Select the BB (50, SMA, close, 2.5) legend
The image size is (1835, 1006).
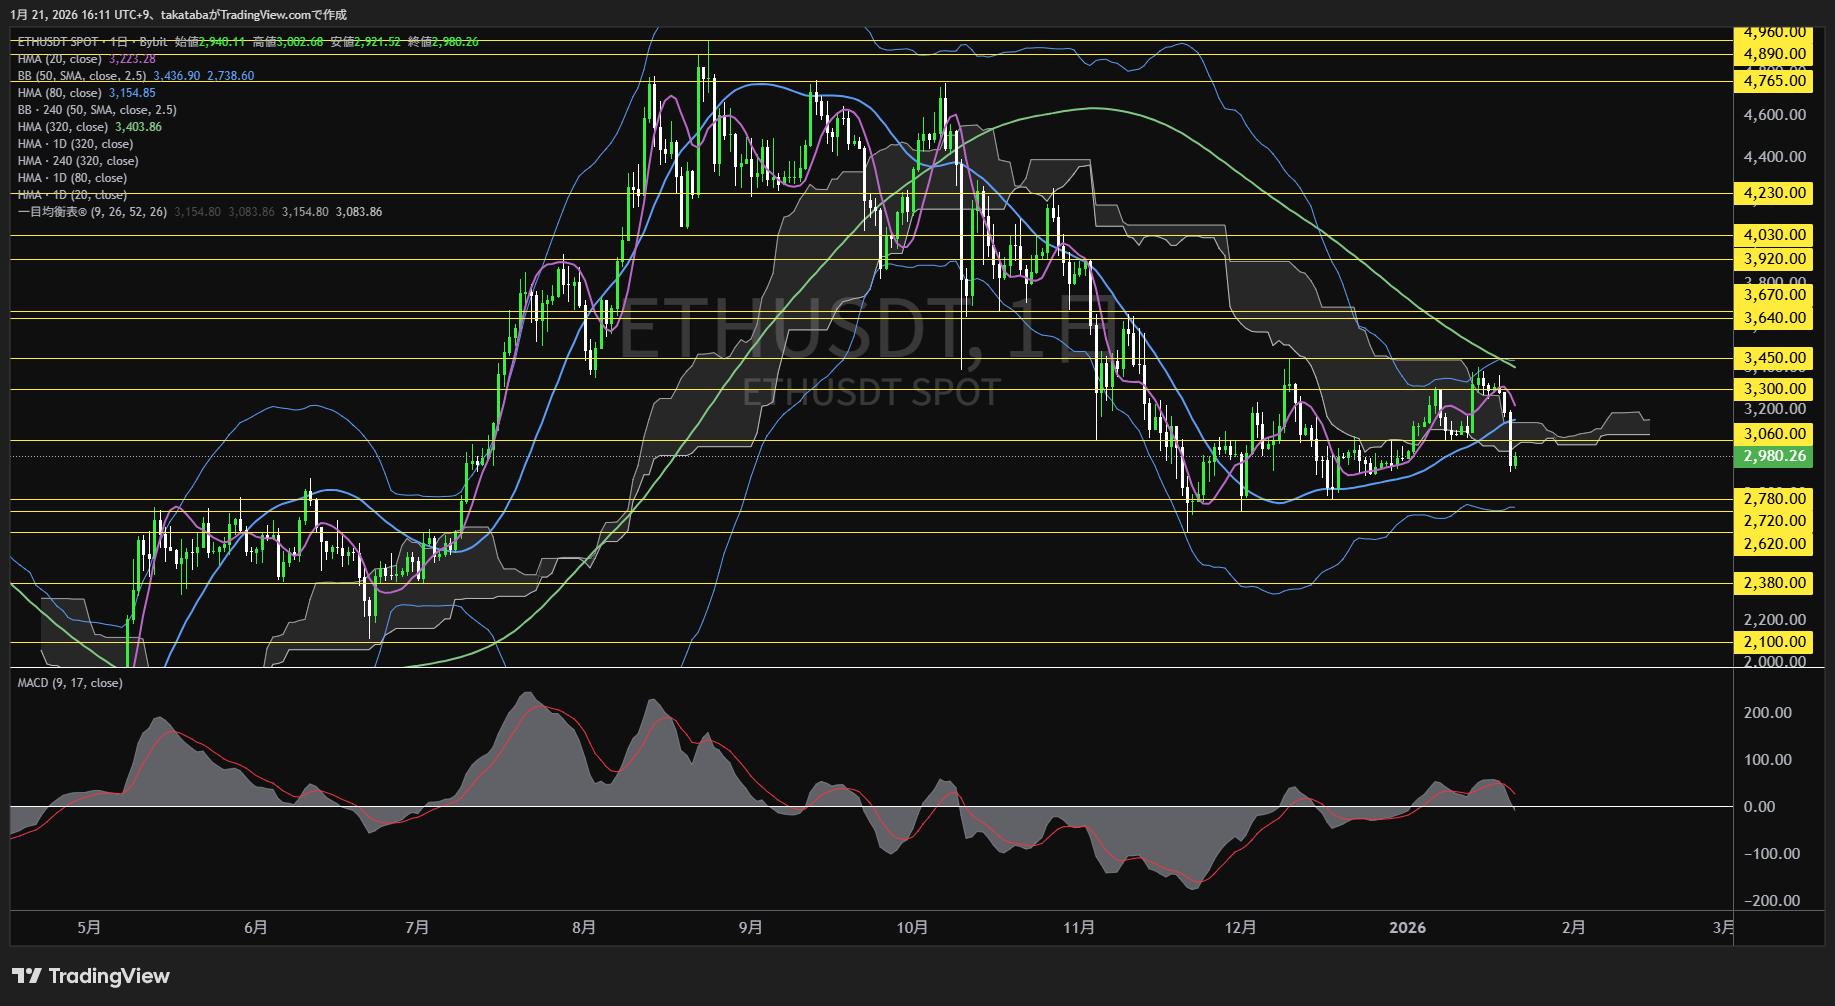click(x=82, y=76)
